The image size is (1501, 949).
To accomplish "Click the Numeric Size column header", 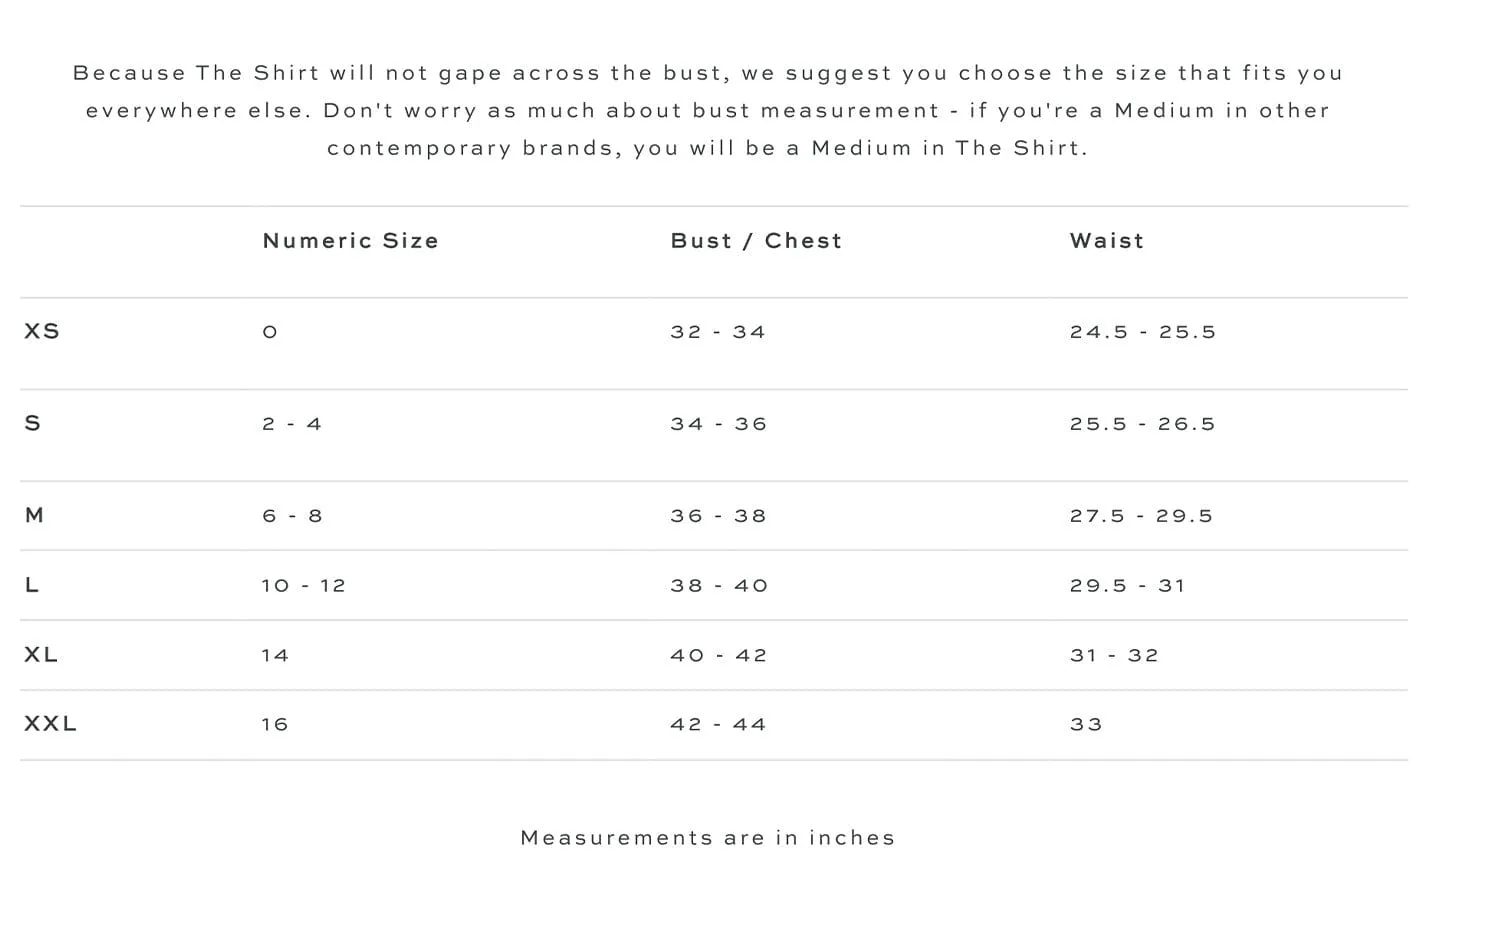I will (x=350, y=241).
